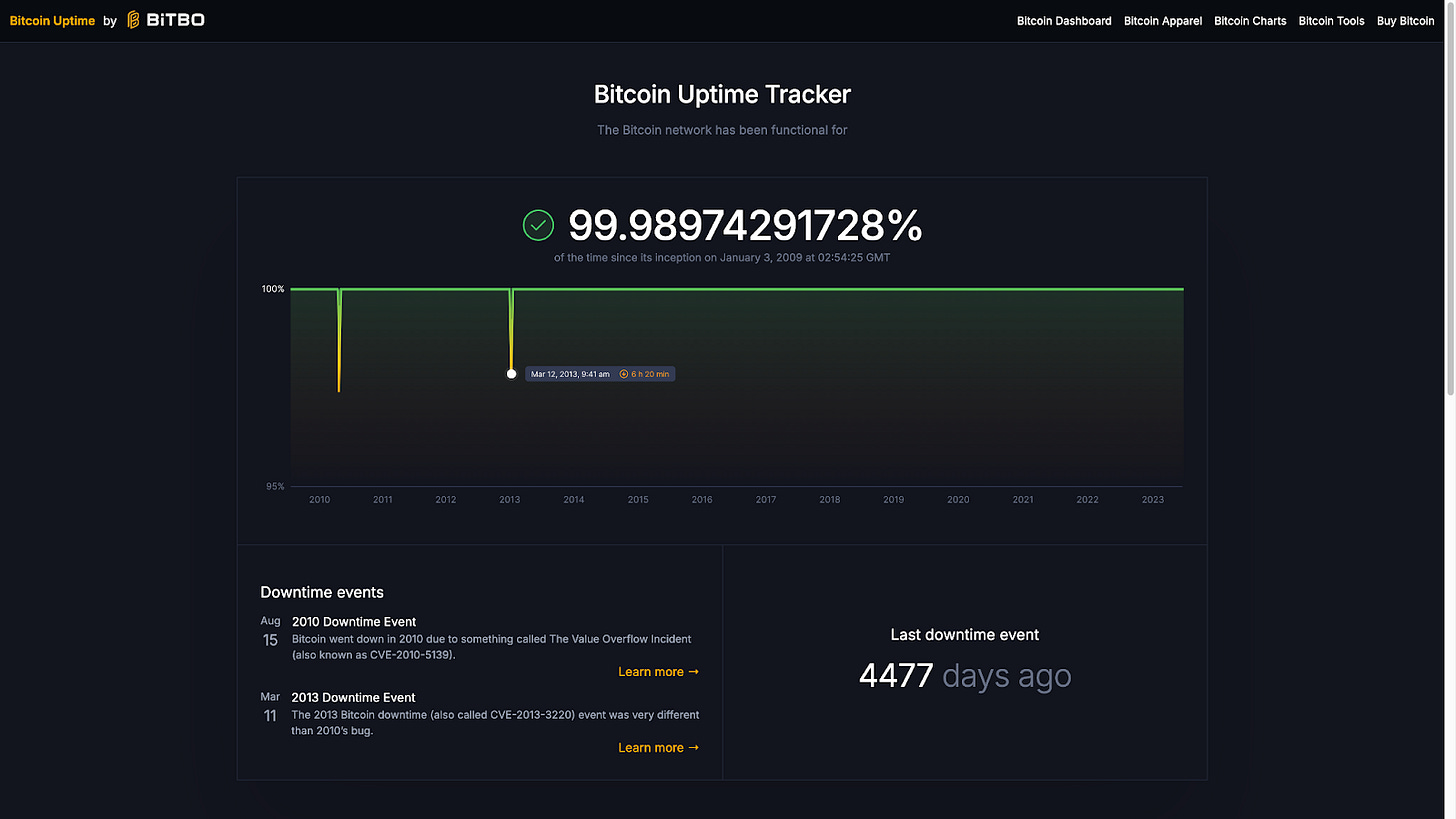1456x819 pixels.
Task: Click the 95% y-axis label
Action: point(275,487)
